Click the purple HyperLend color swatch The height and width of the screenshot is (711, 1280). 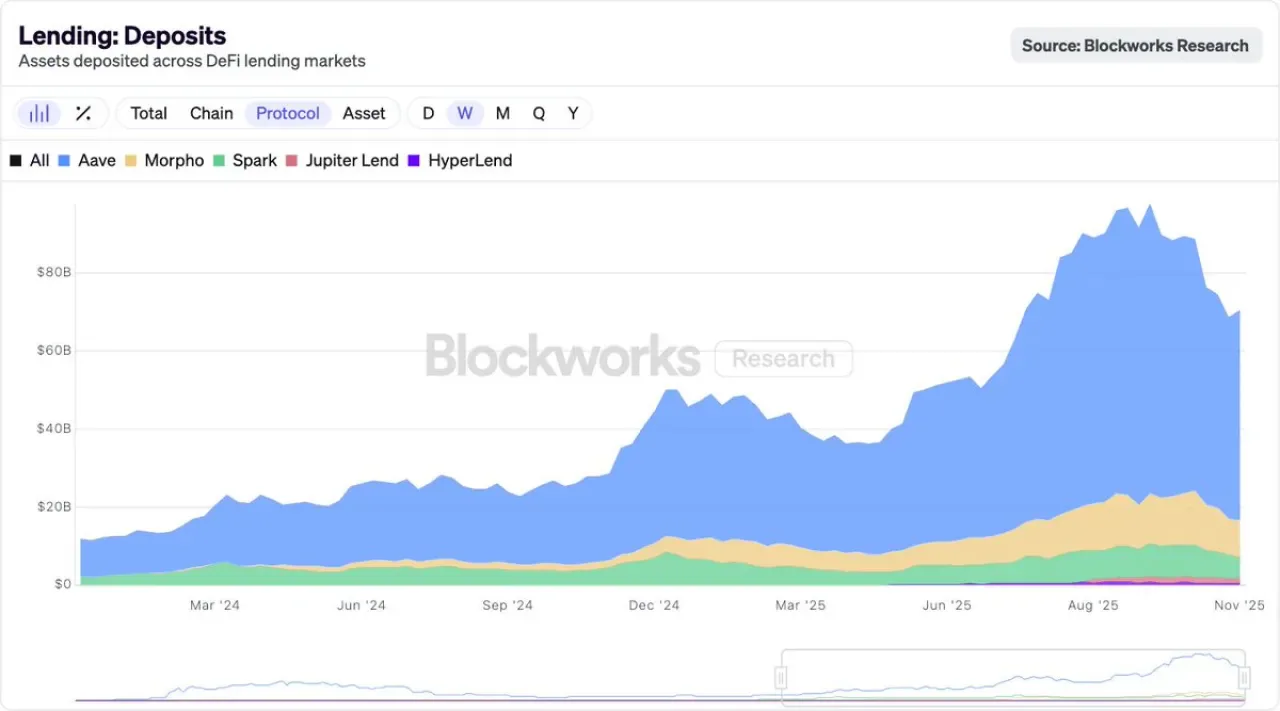tap(414, 160)
